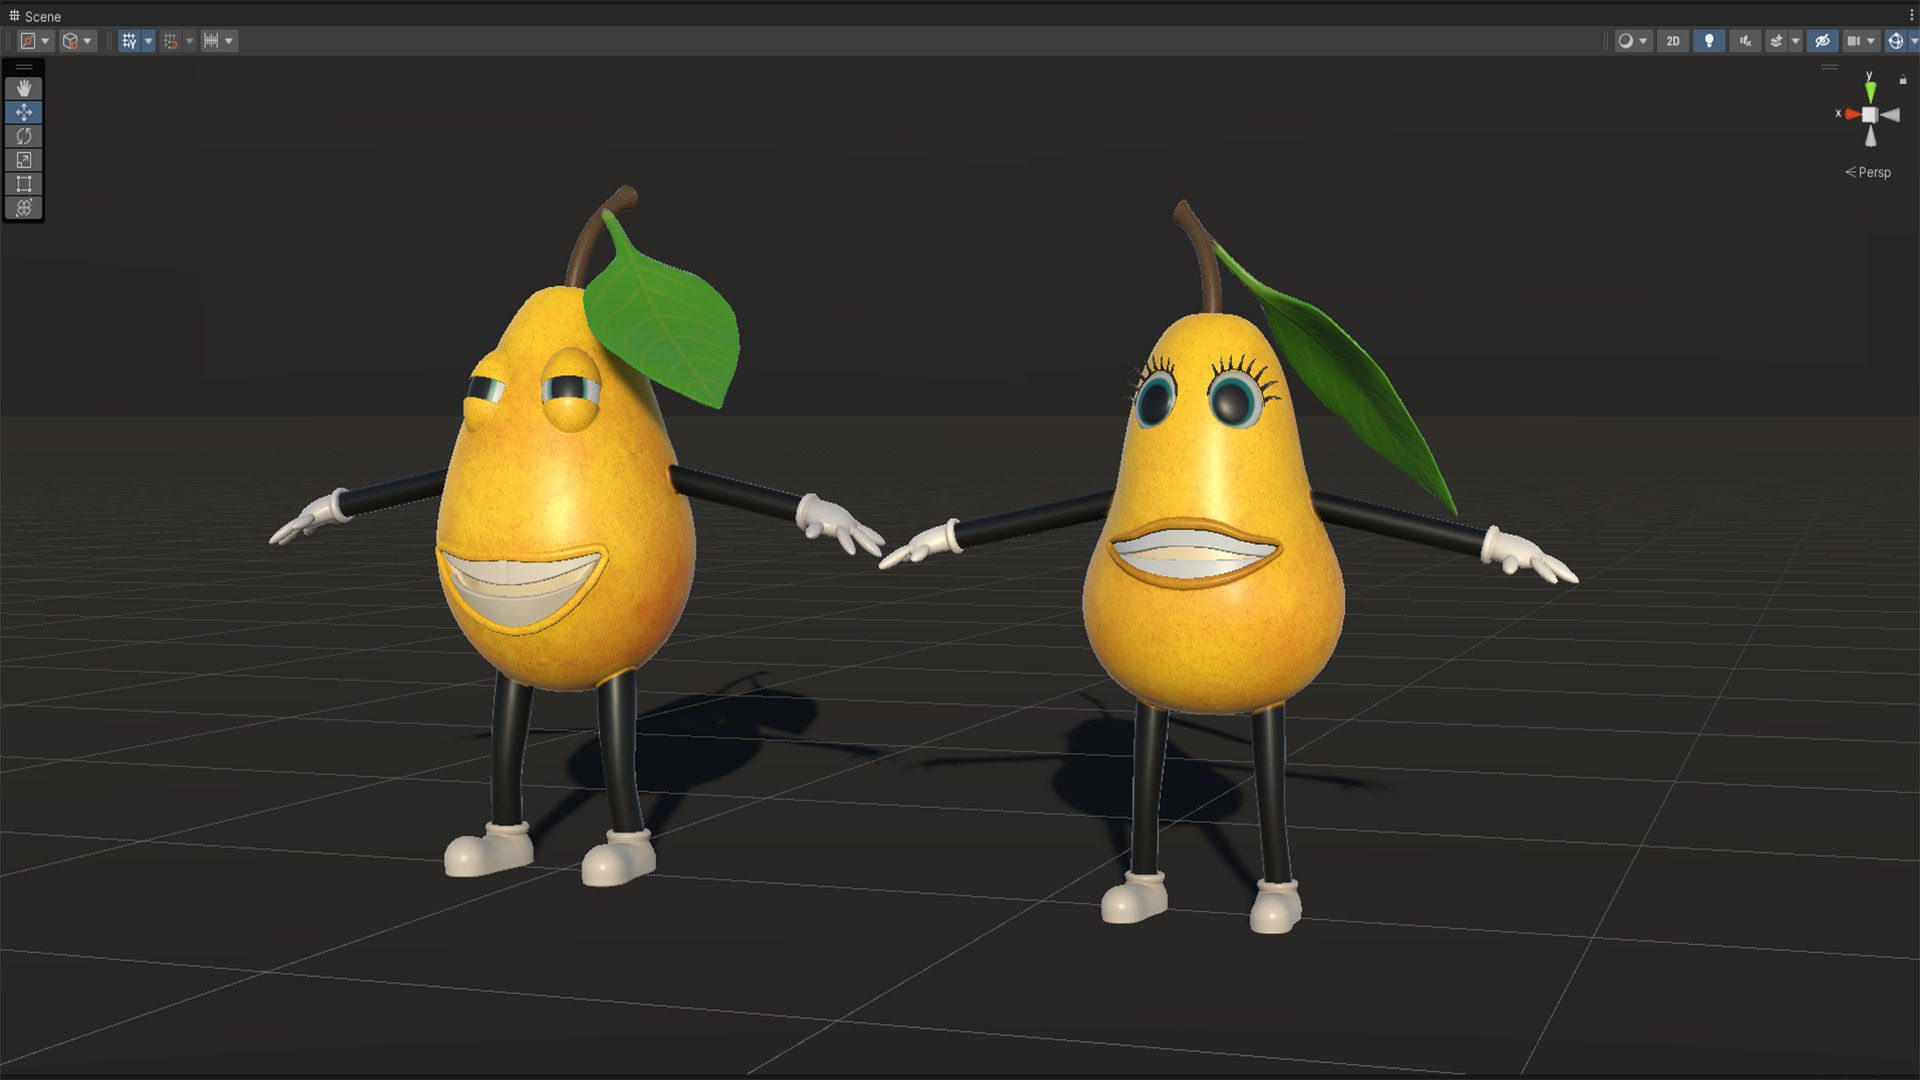The height and width of the screenshot is (1080, 1920).
Task: Click gray bottom cone on orientation gizmo
Action: coord(1870,136)
